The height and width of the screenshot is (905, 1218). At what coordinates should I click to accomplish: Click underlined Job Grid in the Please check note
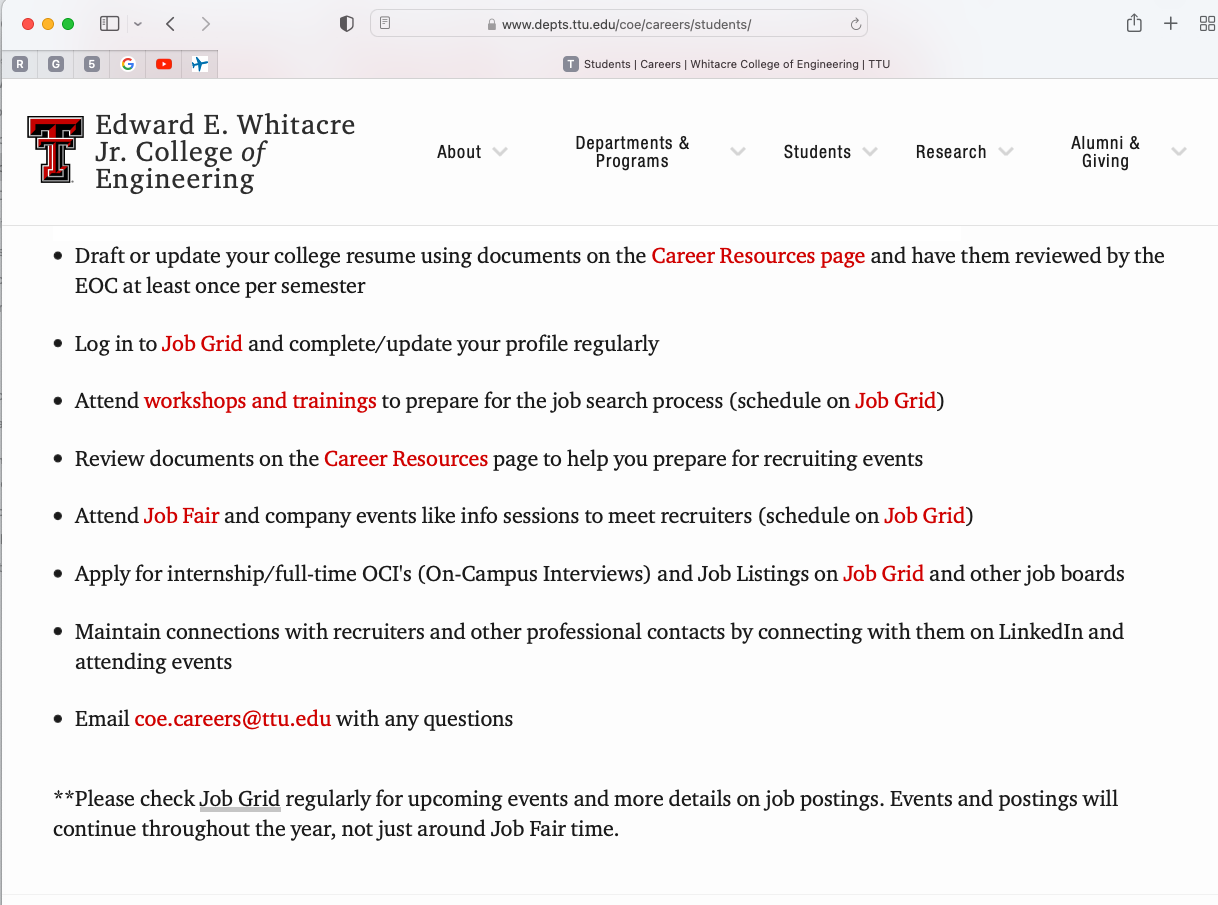(240, 799)
